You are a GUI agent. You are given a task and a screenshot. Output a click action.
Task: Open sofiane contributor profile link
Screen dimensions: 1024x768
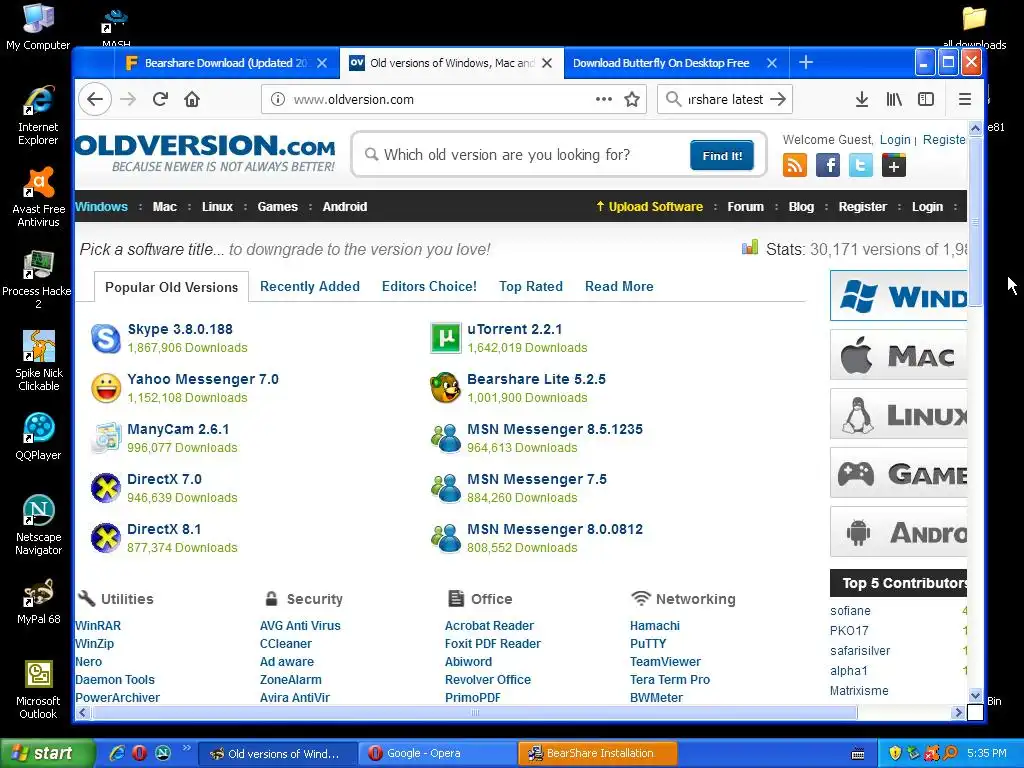pyautogui.click(x=850, y=611)
